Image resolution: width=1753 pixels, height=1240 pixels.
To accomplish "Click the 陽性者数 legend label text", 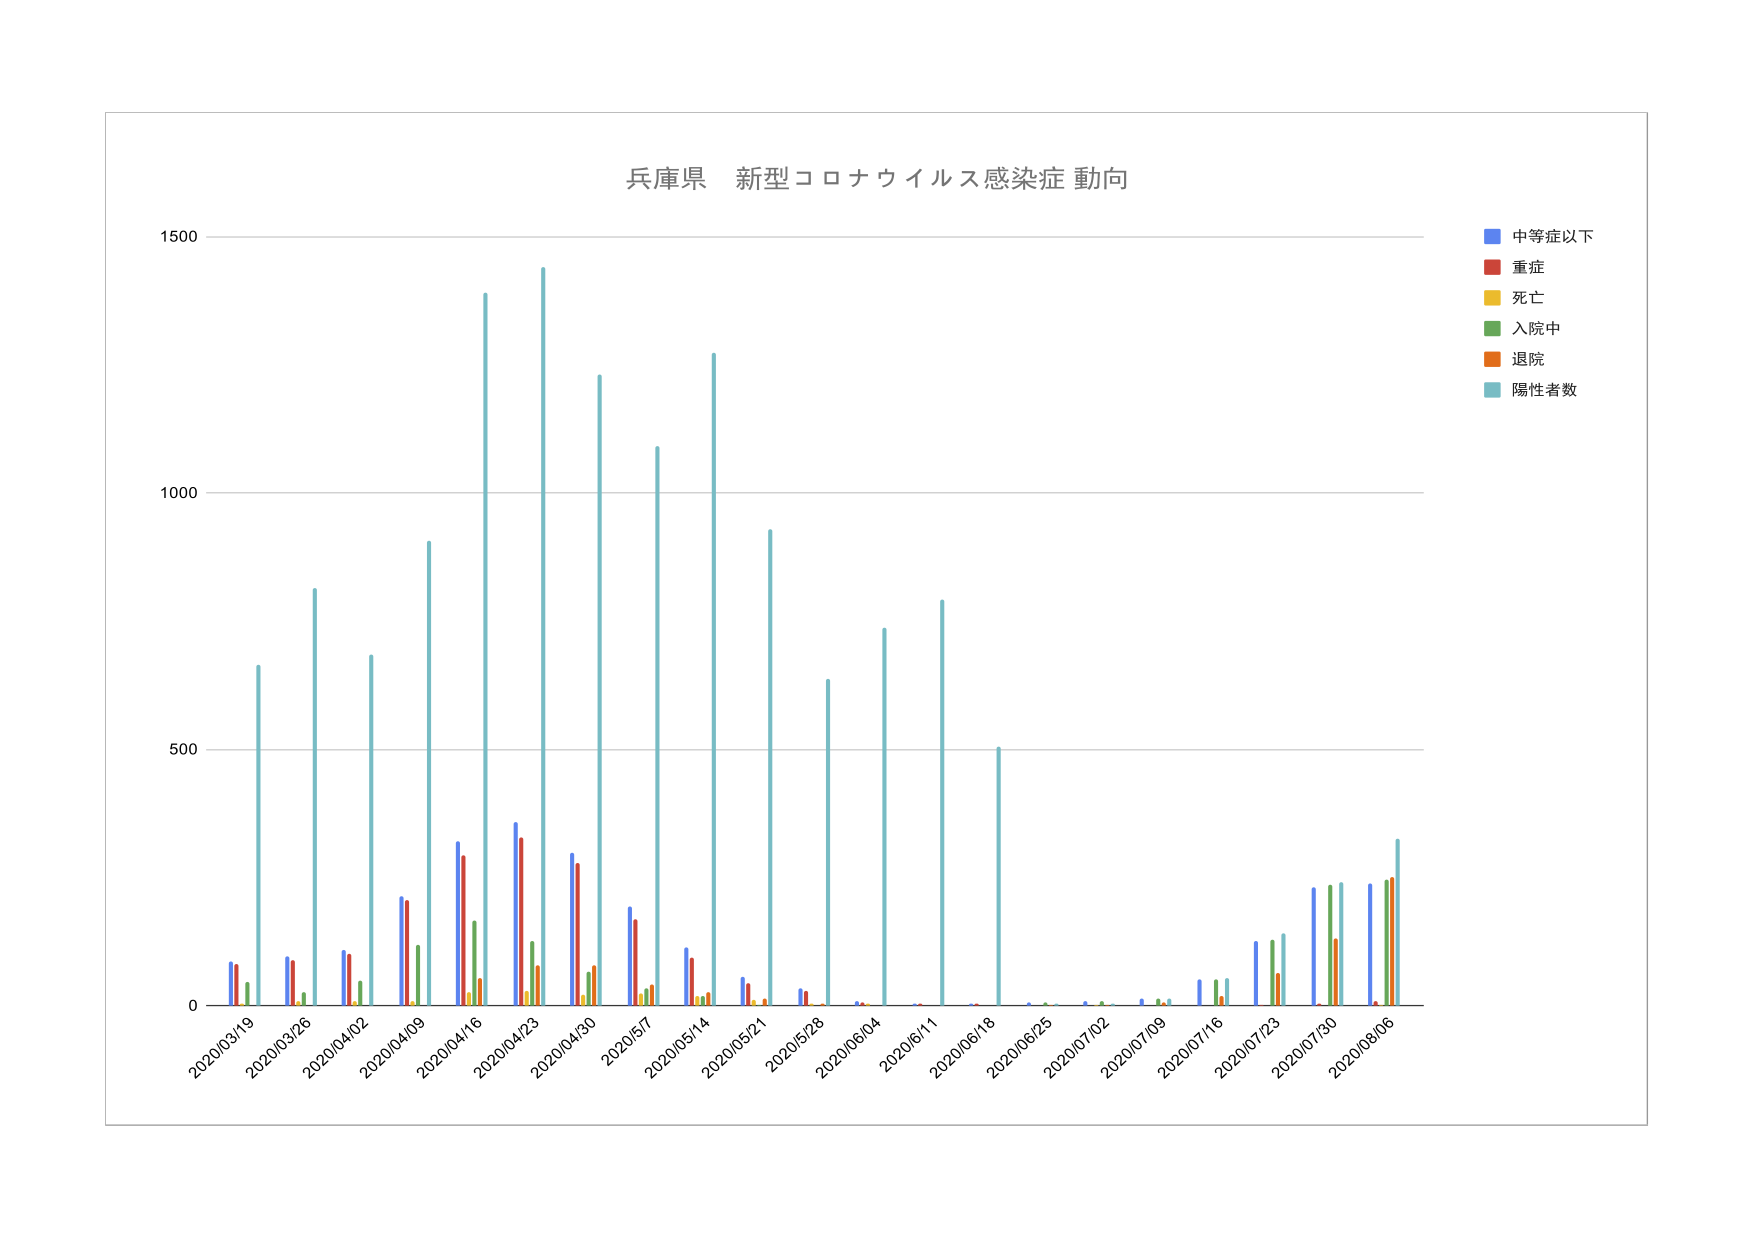I will [1544, 390].
